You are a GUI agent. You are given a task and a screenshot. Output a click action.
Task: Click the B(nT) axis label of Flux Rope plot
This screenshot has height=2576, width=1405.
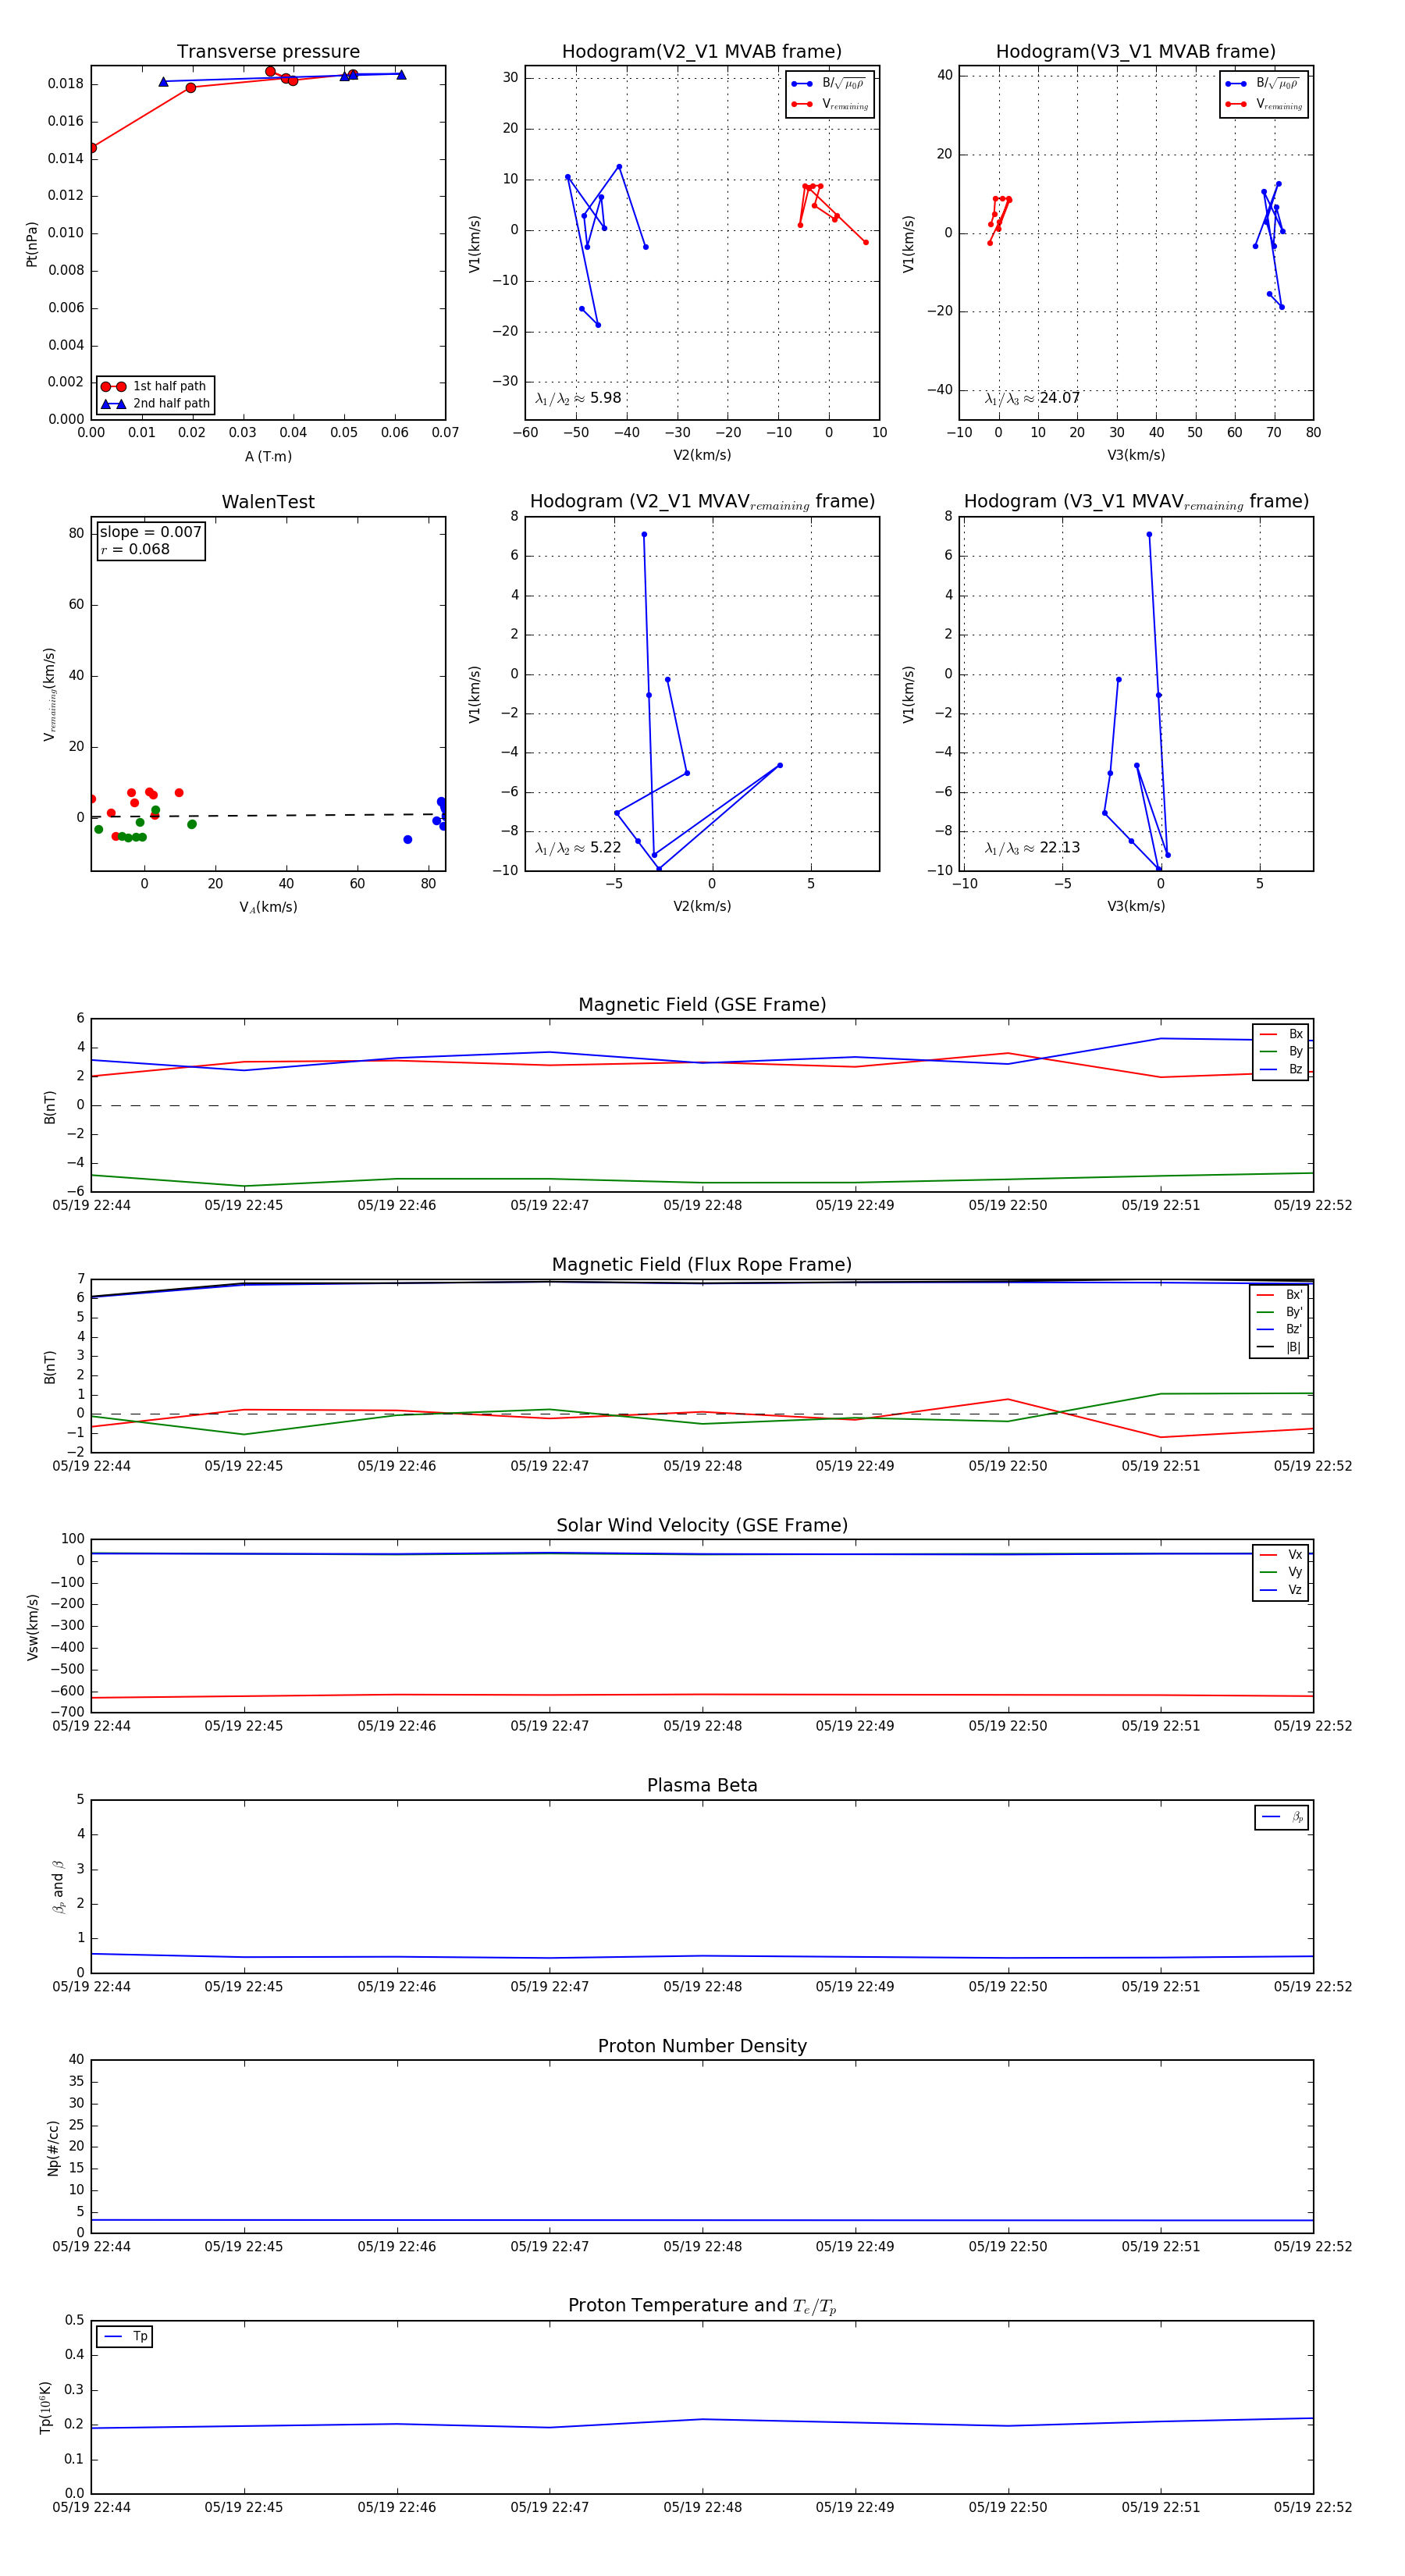point(50,1367)
